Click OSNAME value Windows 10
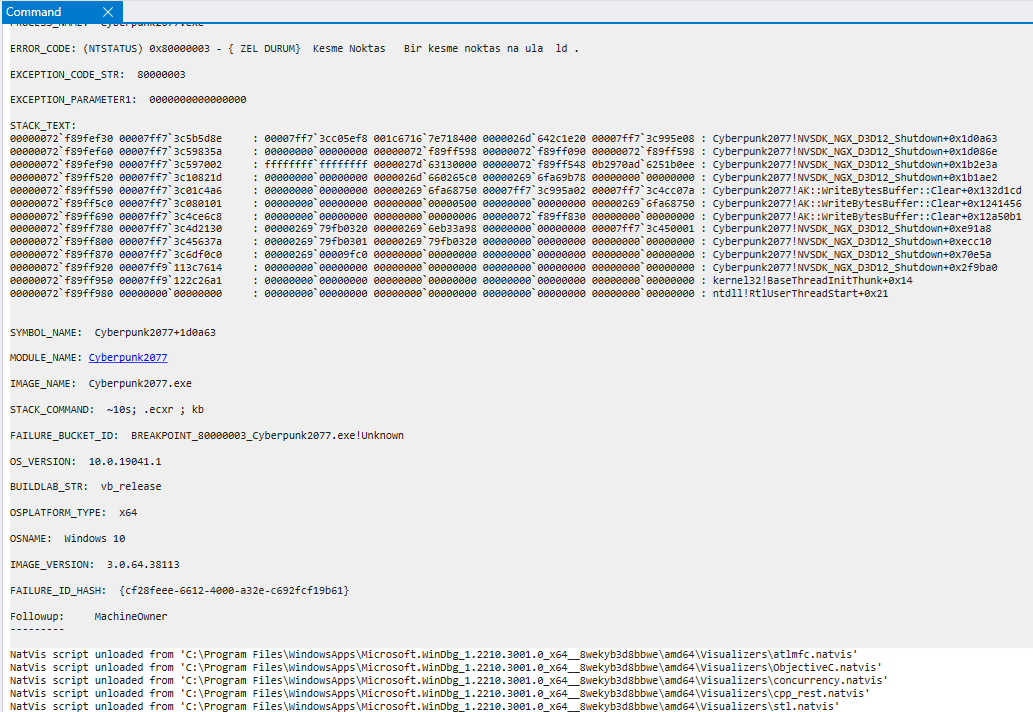 click(94, 539)
